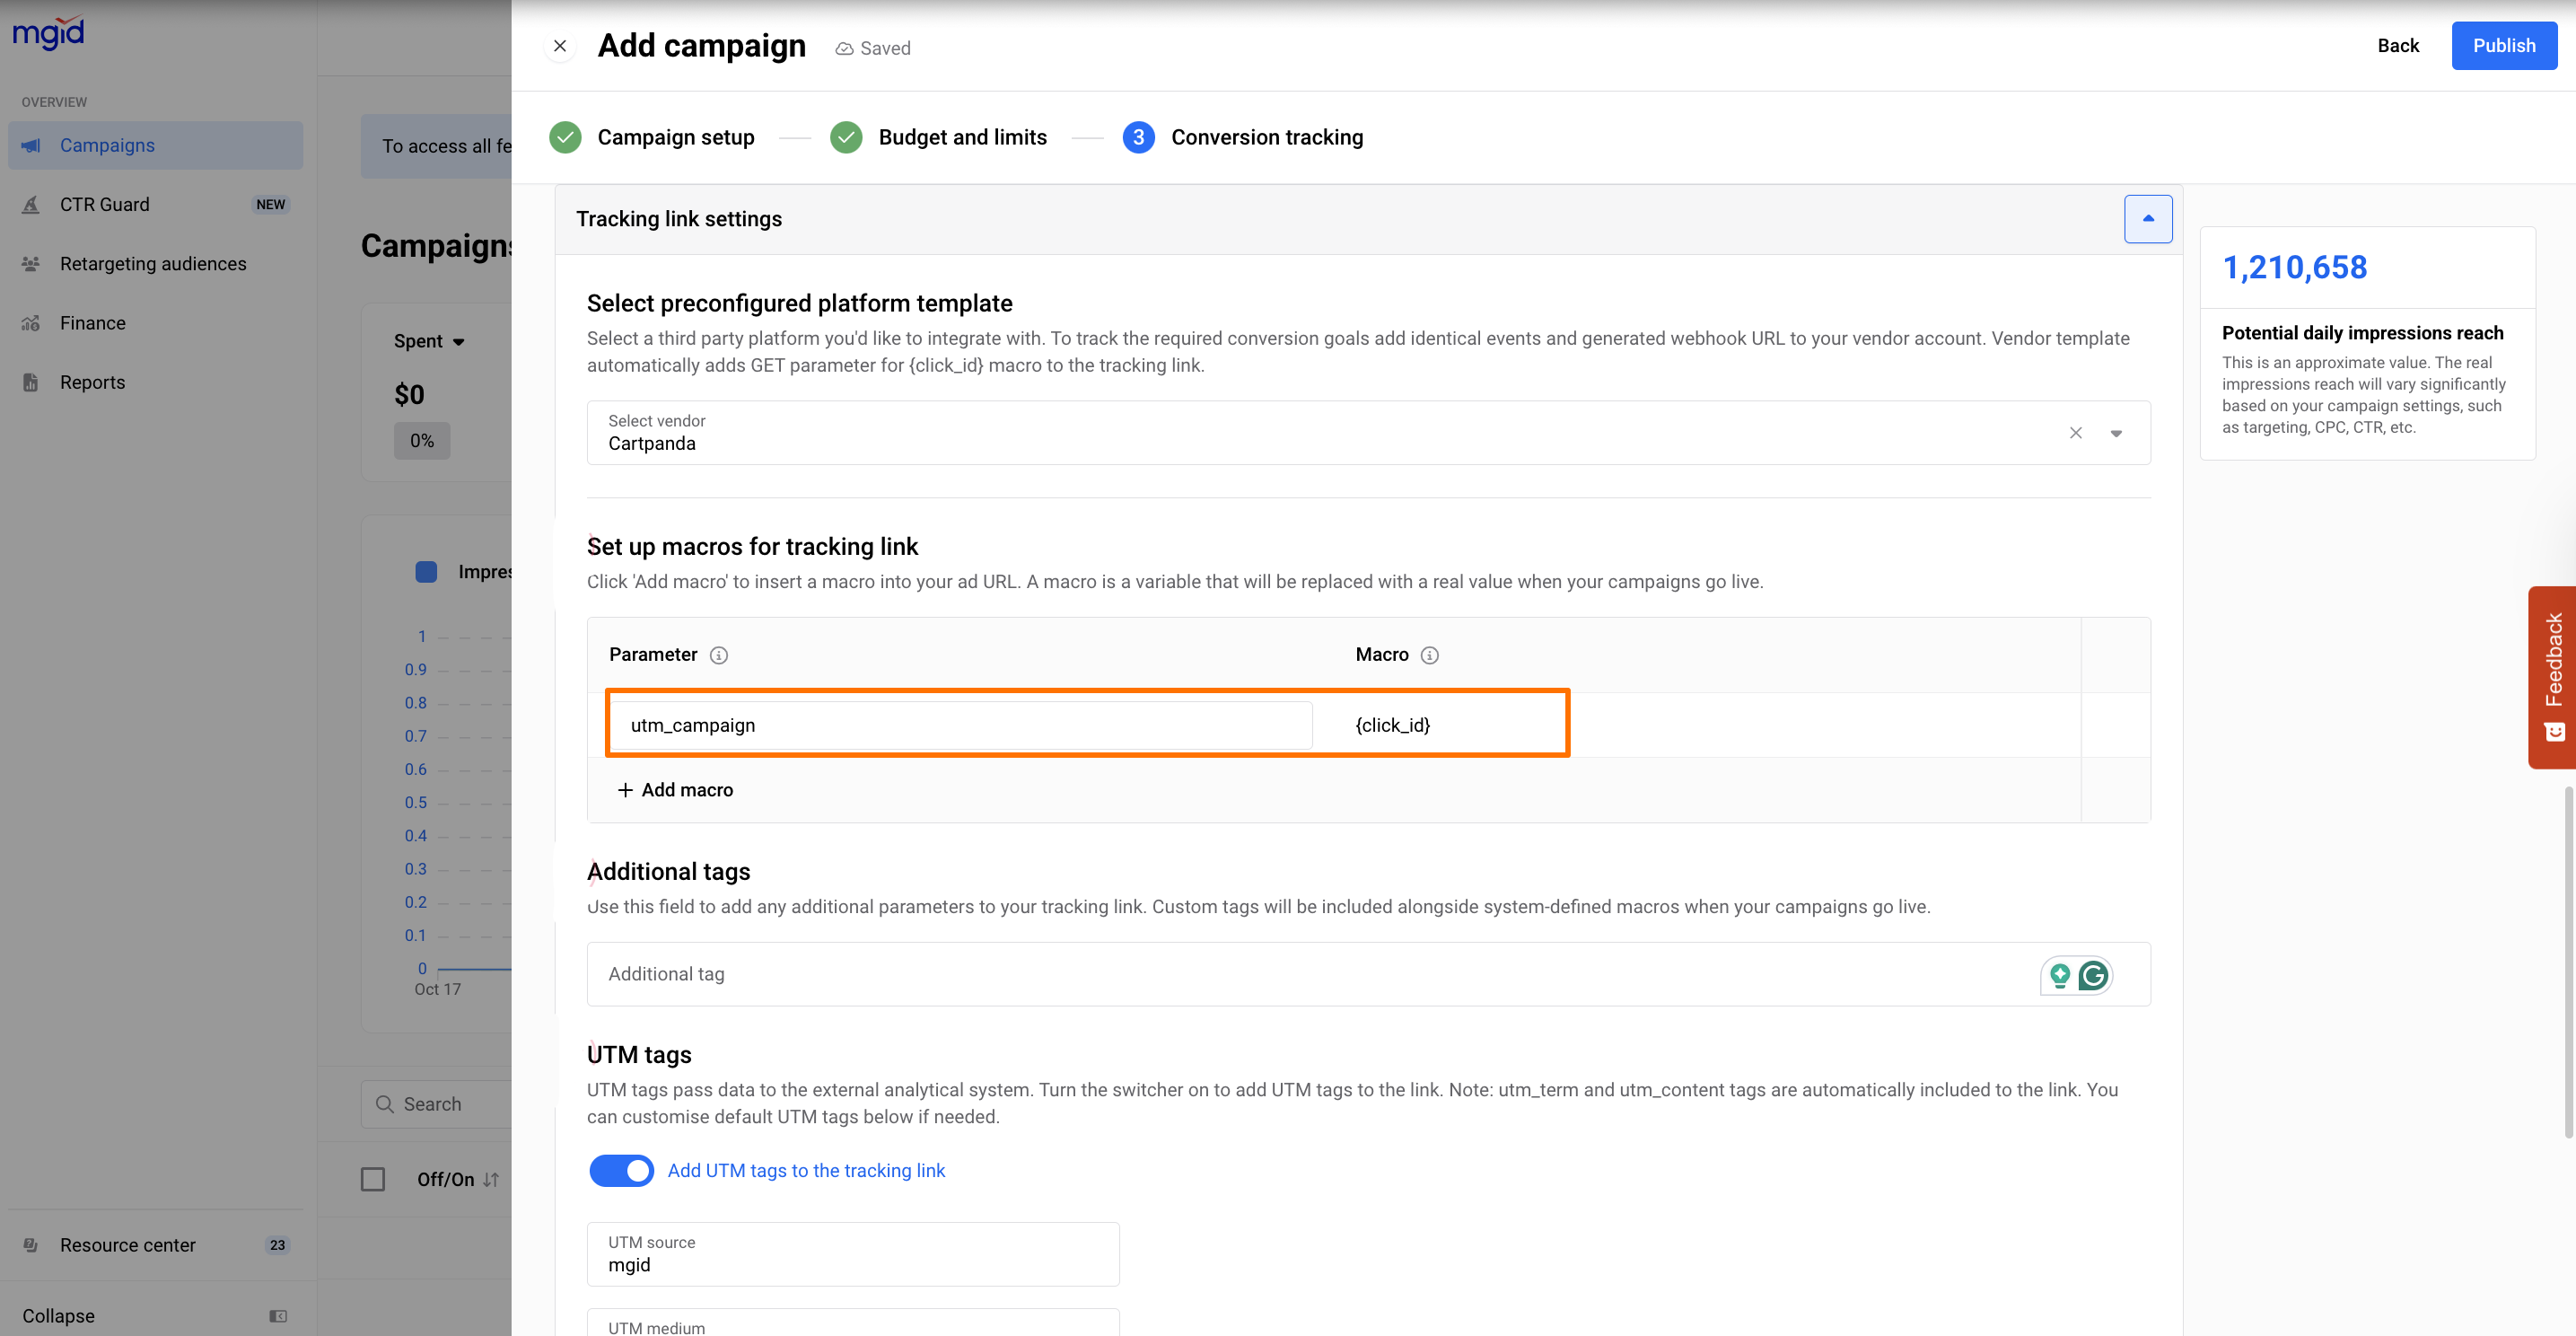Check the Off/On column select-all checkbox

(373, 1179)
